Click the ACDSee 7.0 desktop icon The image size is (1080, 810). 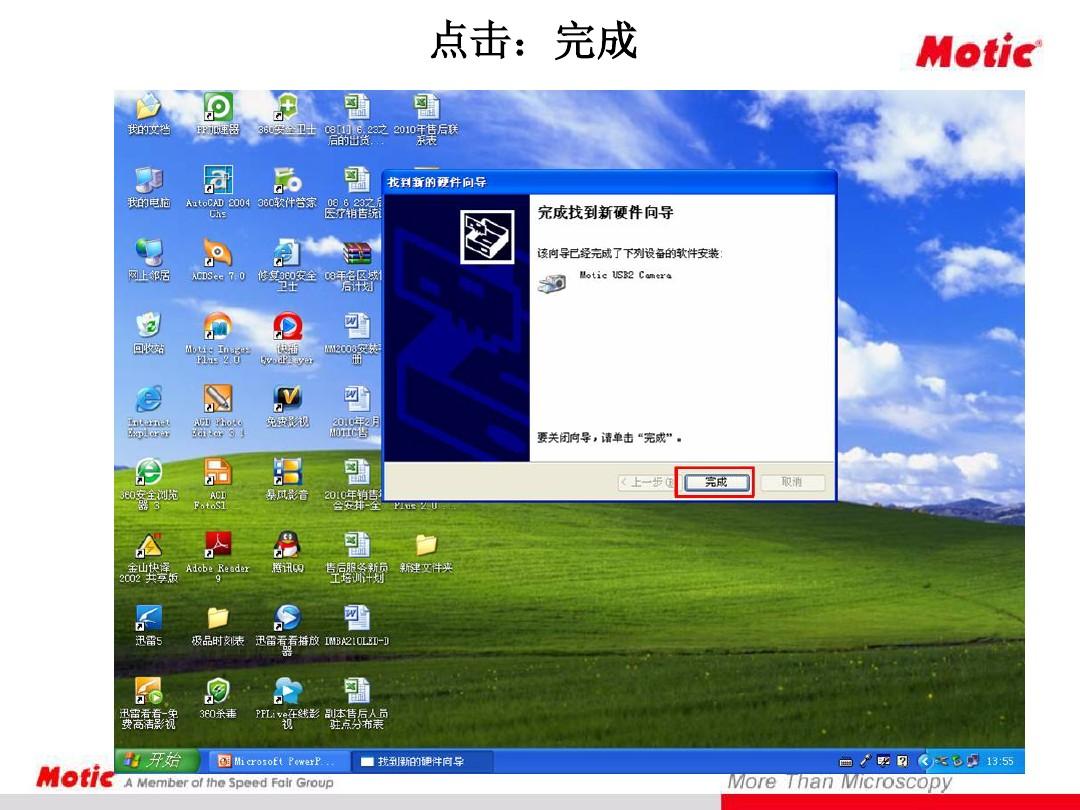pos(217,253)
